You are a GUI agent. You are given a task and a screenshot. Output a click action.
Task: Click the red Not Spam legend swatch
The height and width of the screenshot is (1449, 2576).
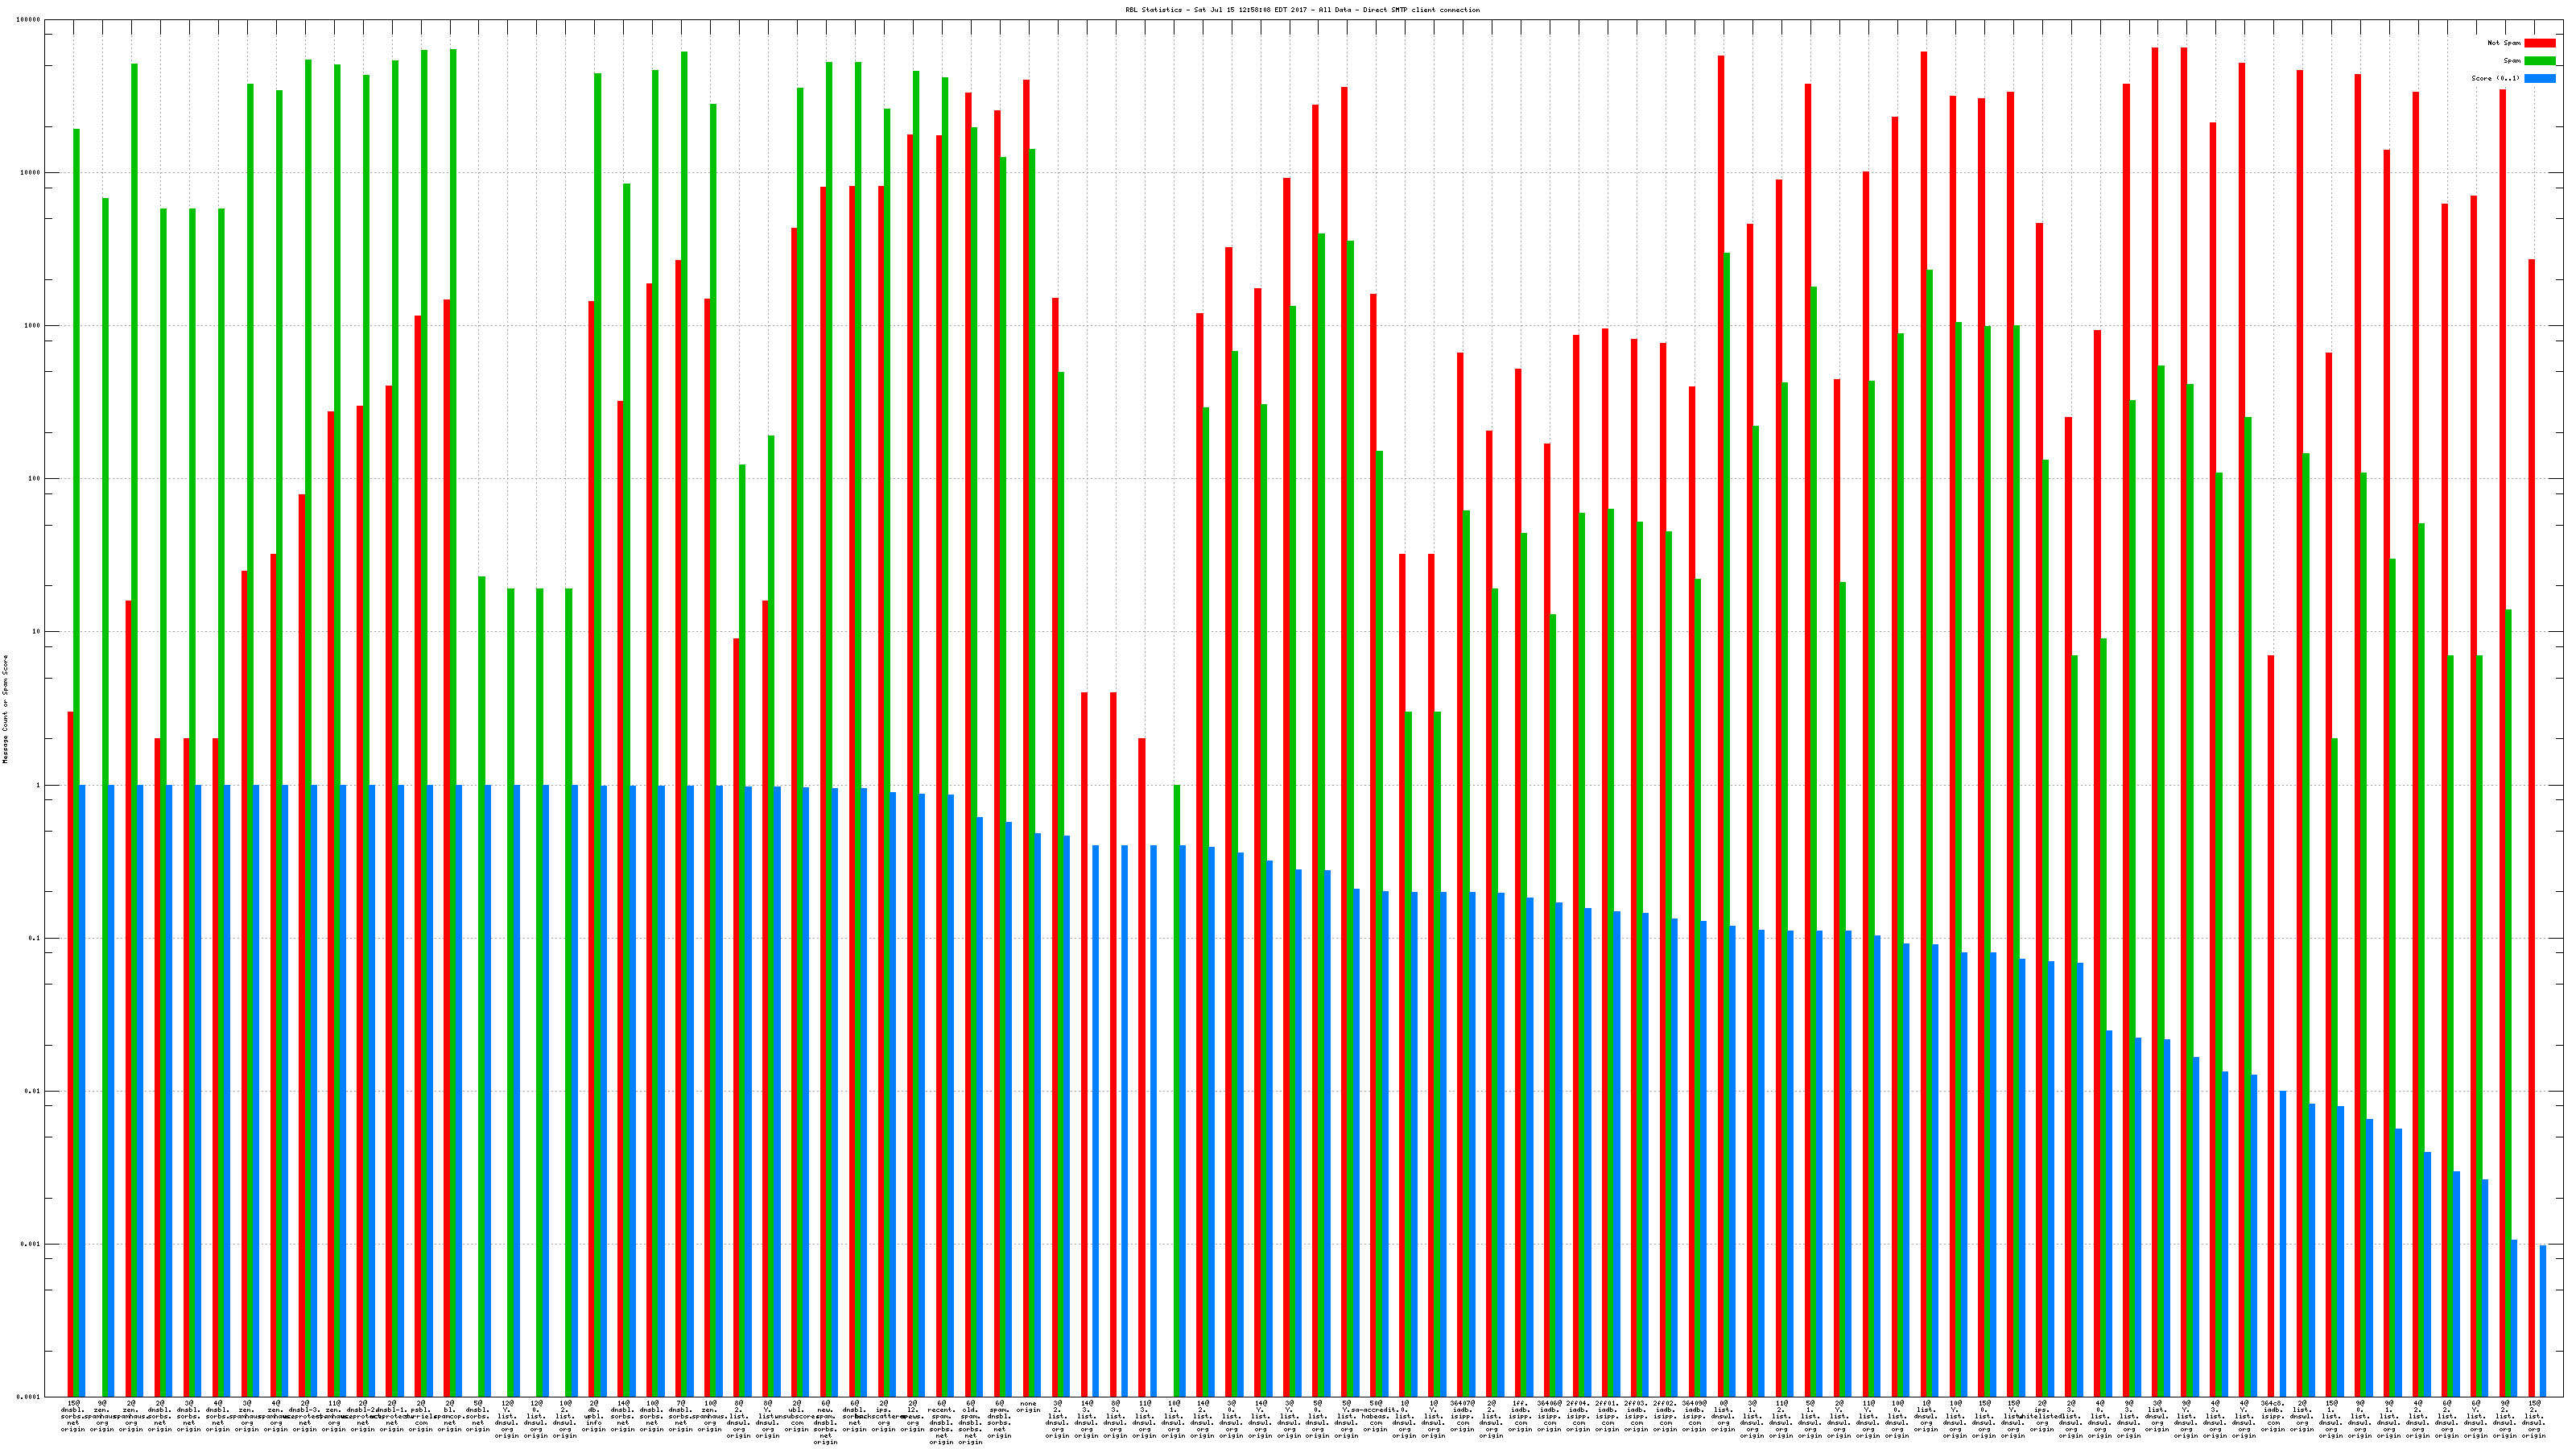coord(2540,43)
